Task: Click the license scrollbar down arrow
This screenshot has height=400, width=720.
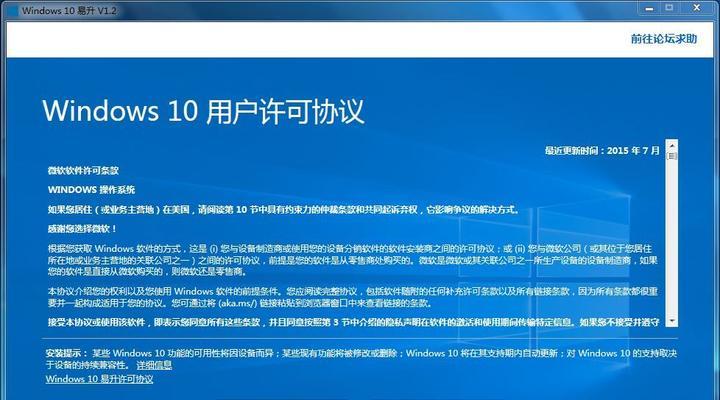Action: 672,321
